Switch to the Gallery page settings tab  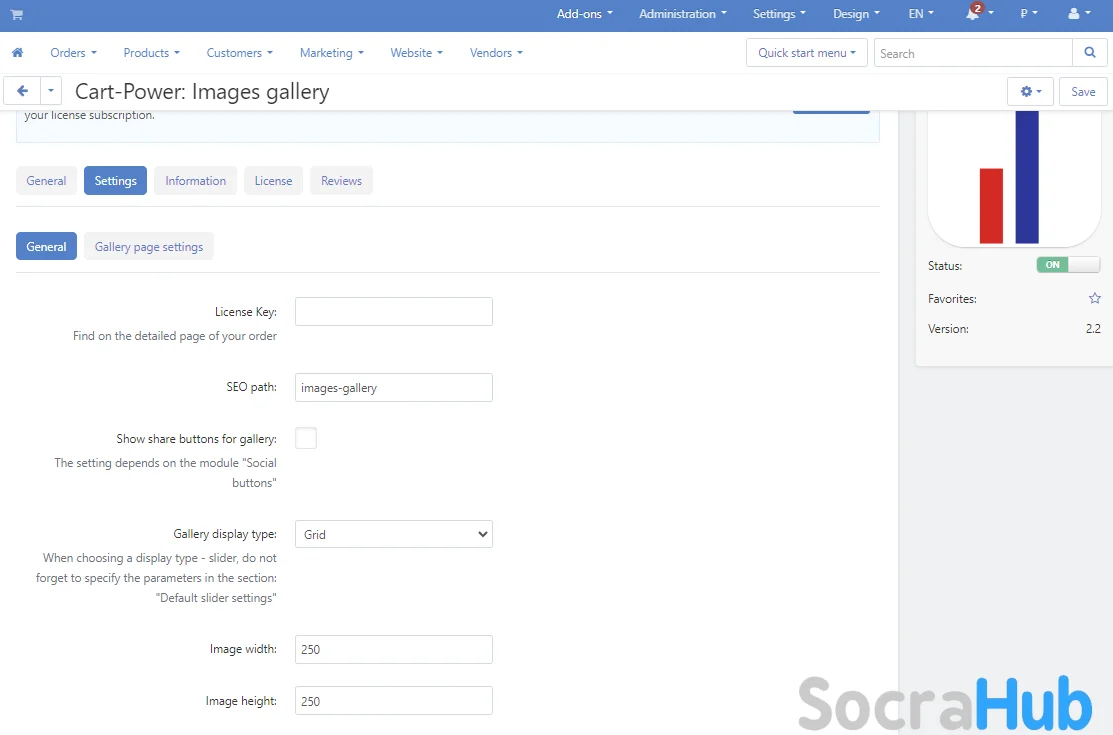click(149, 247)
